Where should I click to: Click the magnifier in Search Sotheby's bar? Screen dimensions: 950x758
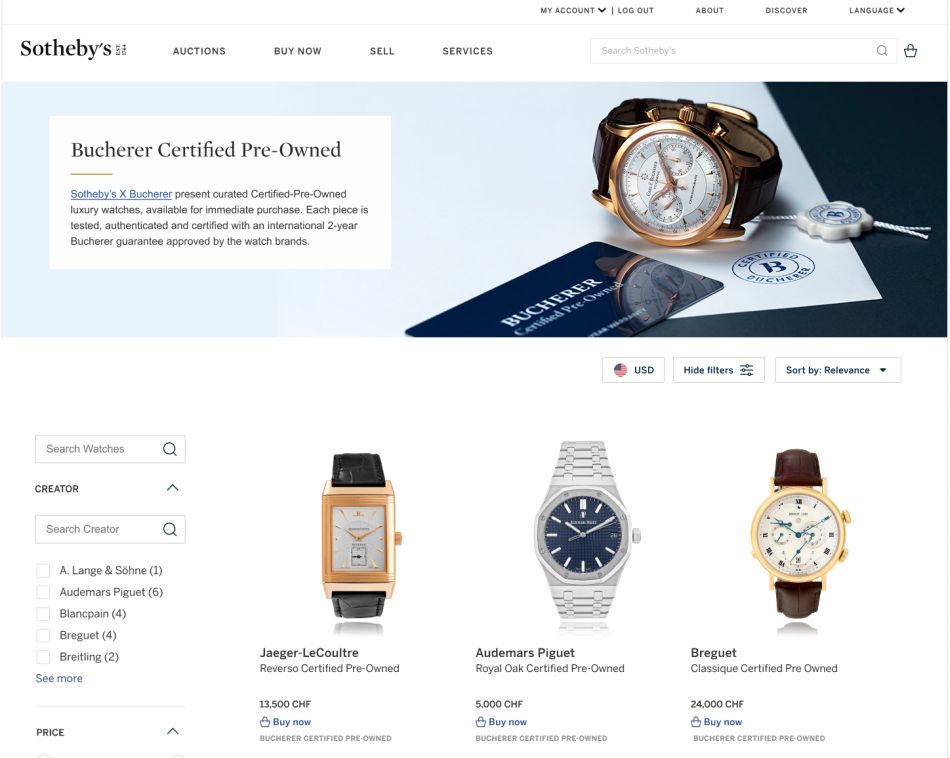882,51
